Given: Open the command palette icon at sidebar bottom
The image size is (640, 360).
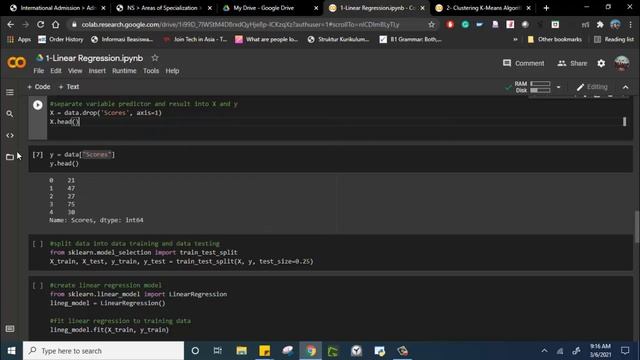Looking at the screenshot, I should click(10, 329).
